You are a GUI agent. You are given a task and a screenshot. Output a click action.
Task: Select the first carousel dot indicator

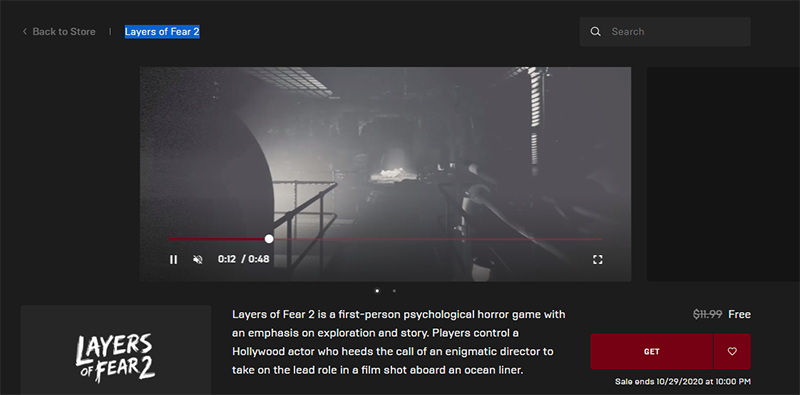pyautogui.click(x=377, y=291)
